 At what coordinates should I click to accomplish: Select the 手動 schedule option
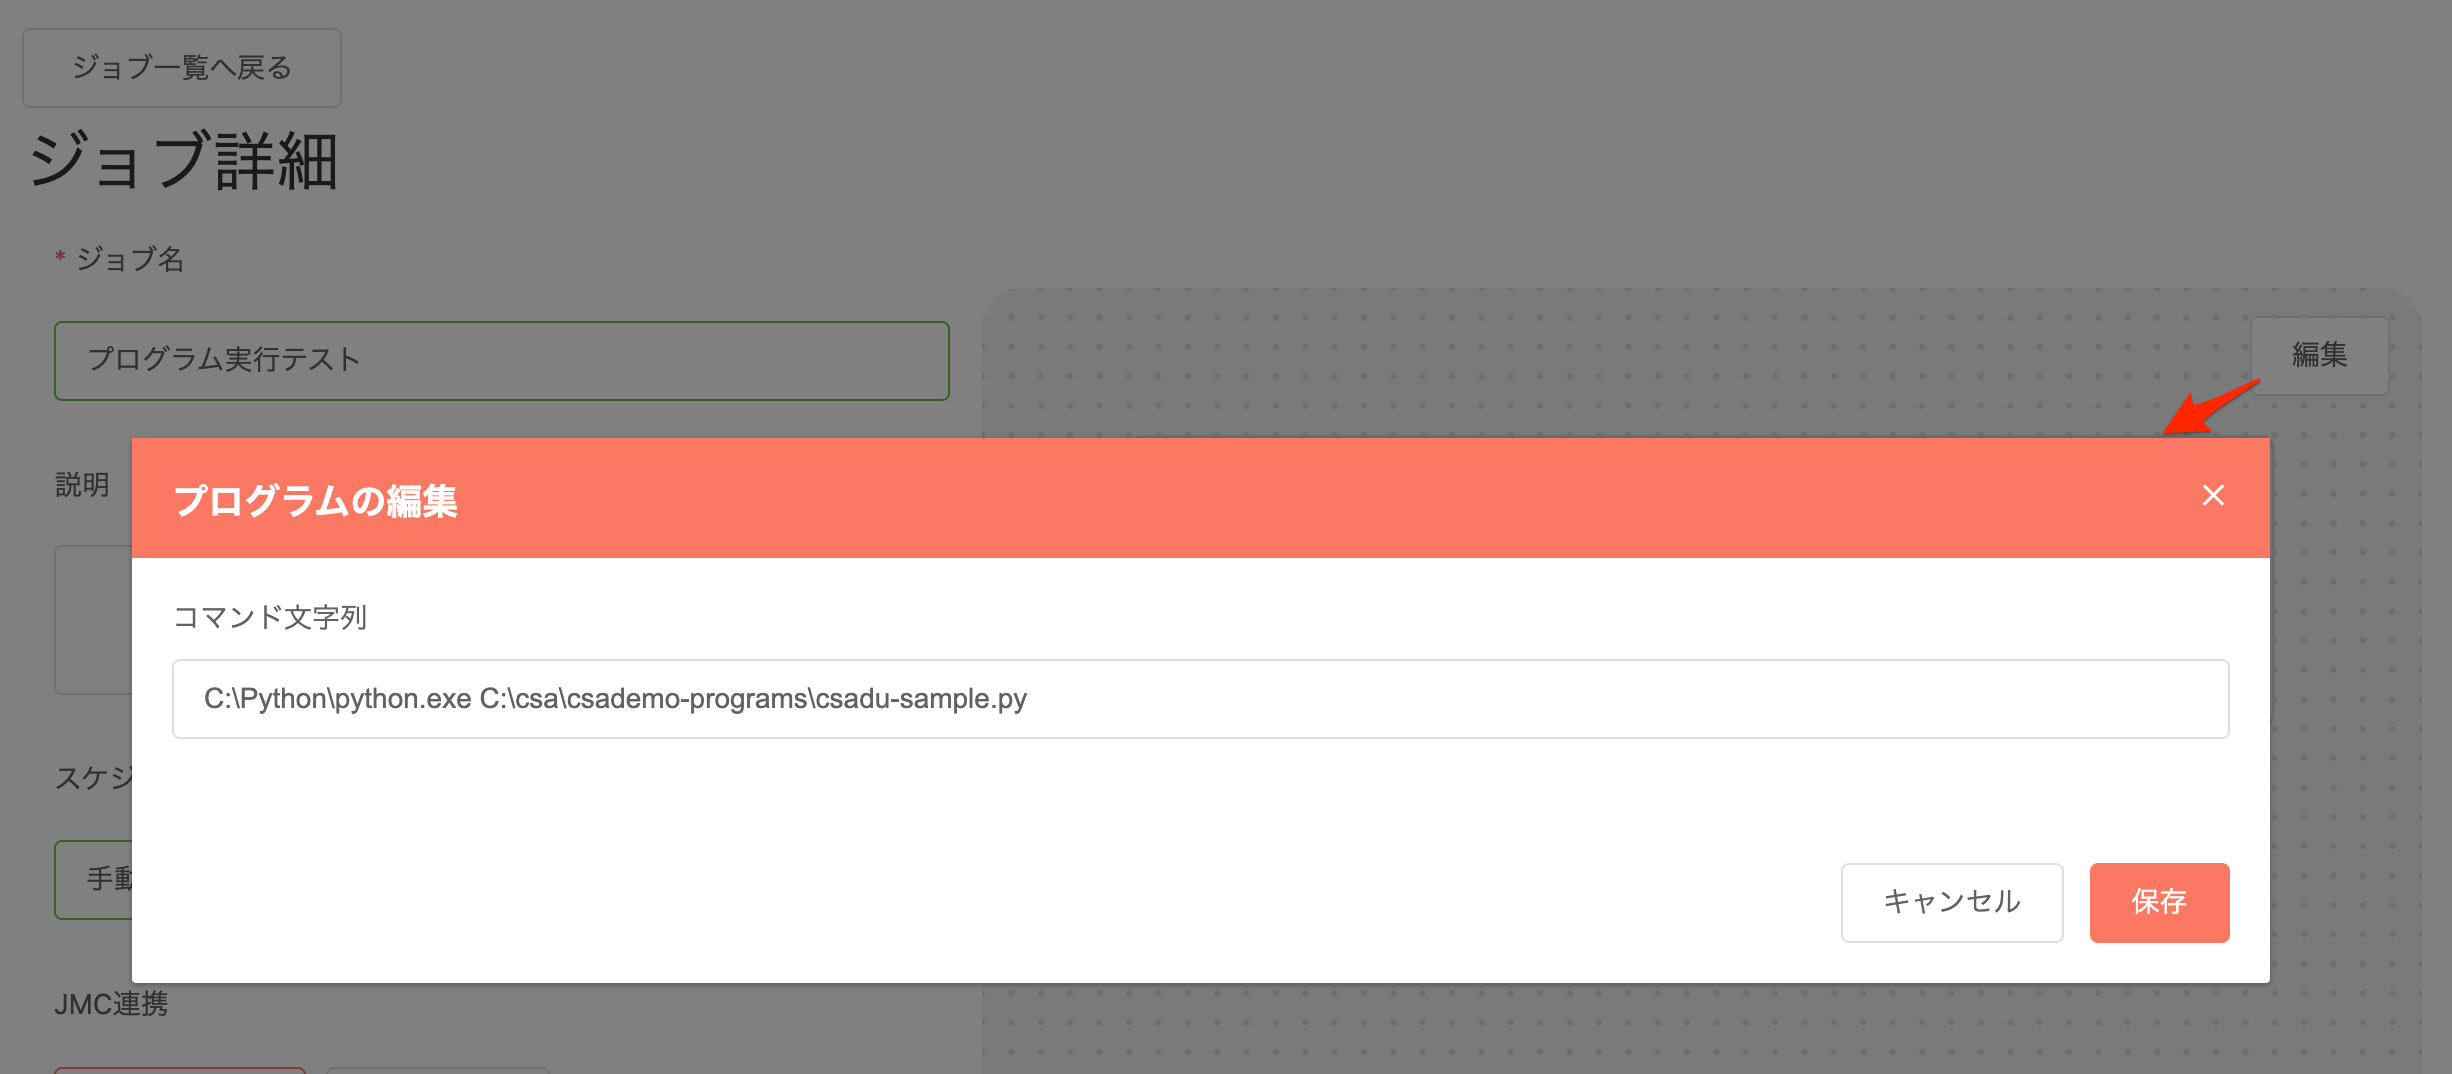(x=93, y=879)
